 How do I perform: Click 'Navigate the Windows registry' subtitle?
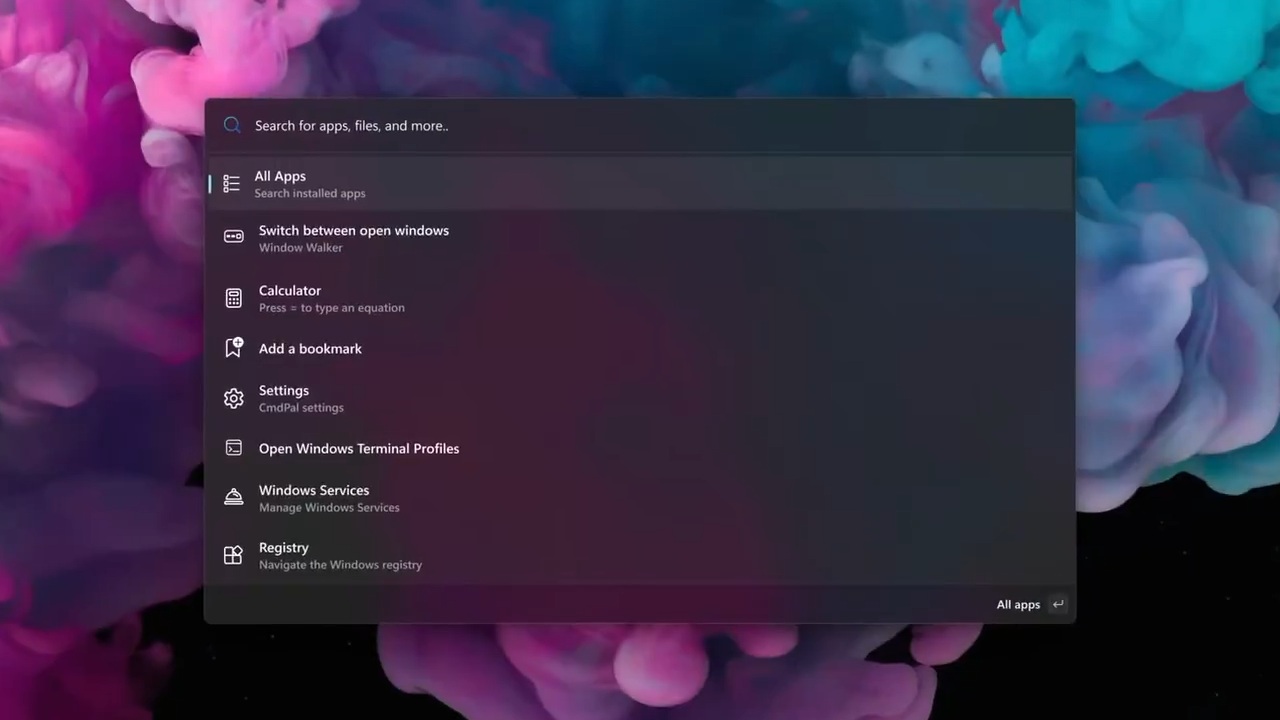click(x=340, y=564)
